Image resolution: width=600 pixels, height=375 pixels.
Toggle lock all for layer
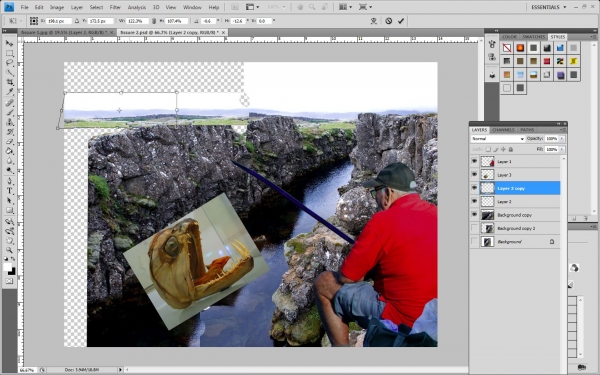(x=510, y=149)
